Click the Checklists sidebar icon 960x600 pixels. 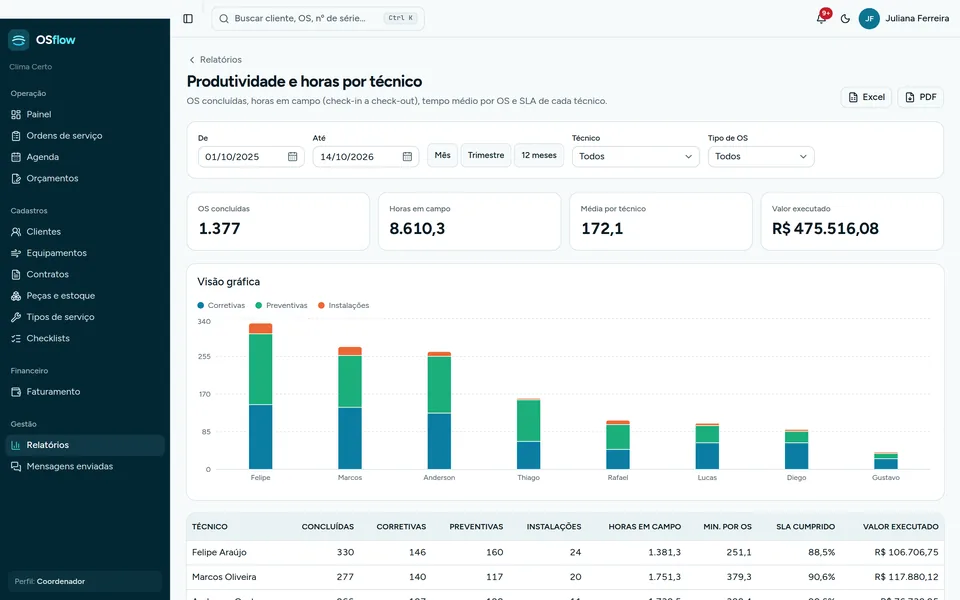(16, 339)
